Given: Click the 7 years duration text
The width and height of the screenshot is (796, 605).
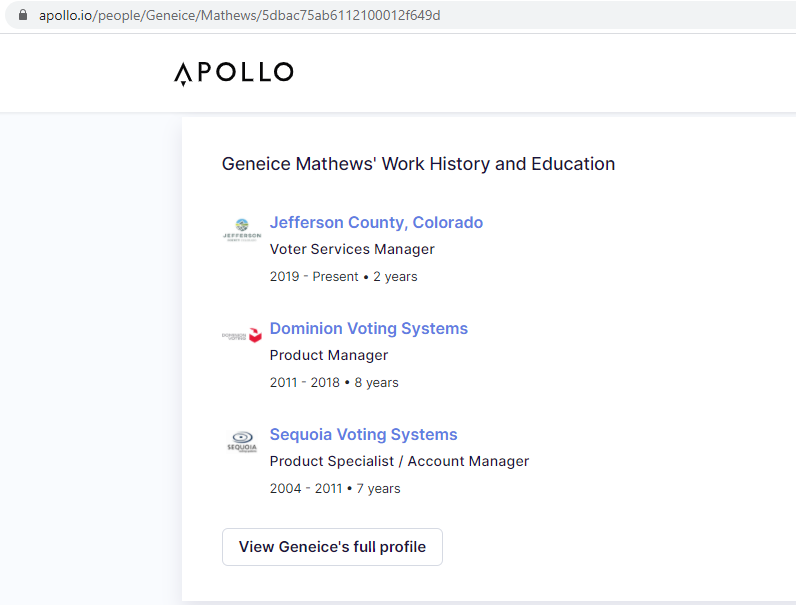Looking at the screenshot, I should 378,489.
